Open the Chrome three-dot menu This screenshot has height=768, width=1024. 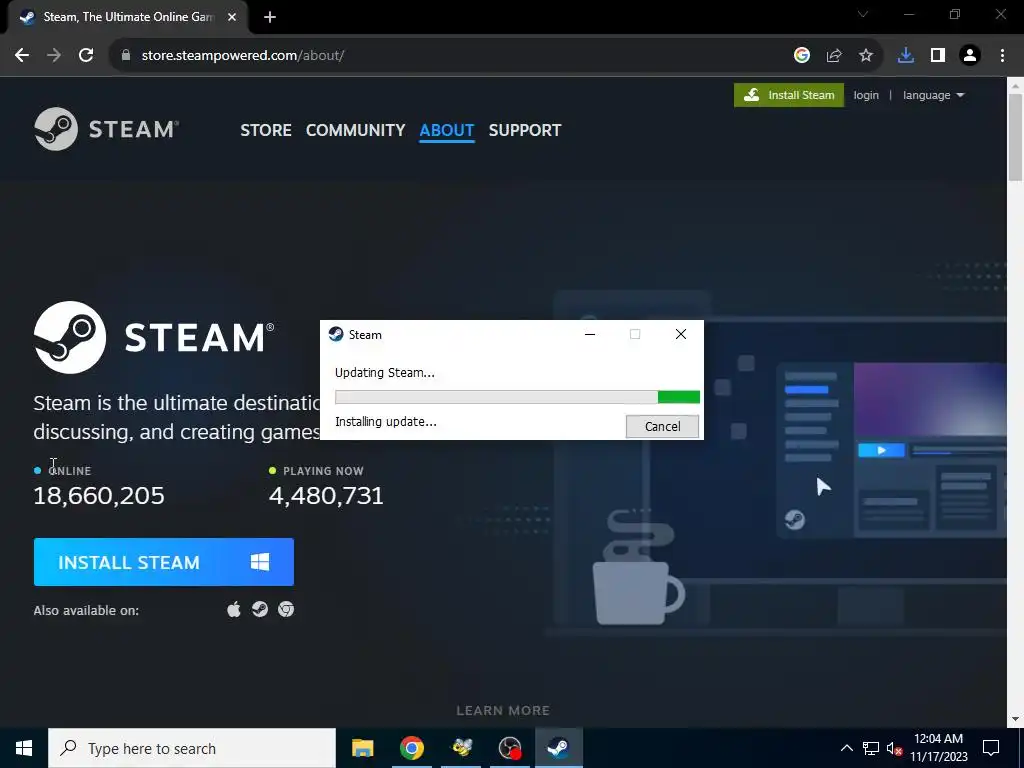coord(1002,56)
